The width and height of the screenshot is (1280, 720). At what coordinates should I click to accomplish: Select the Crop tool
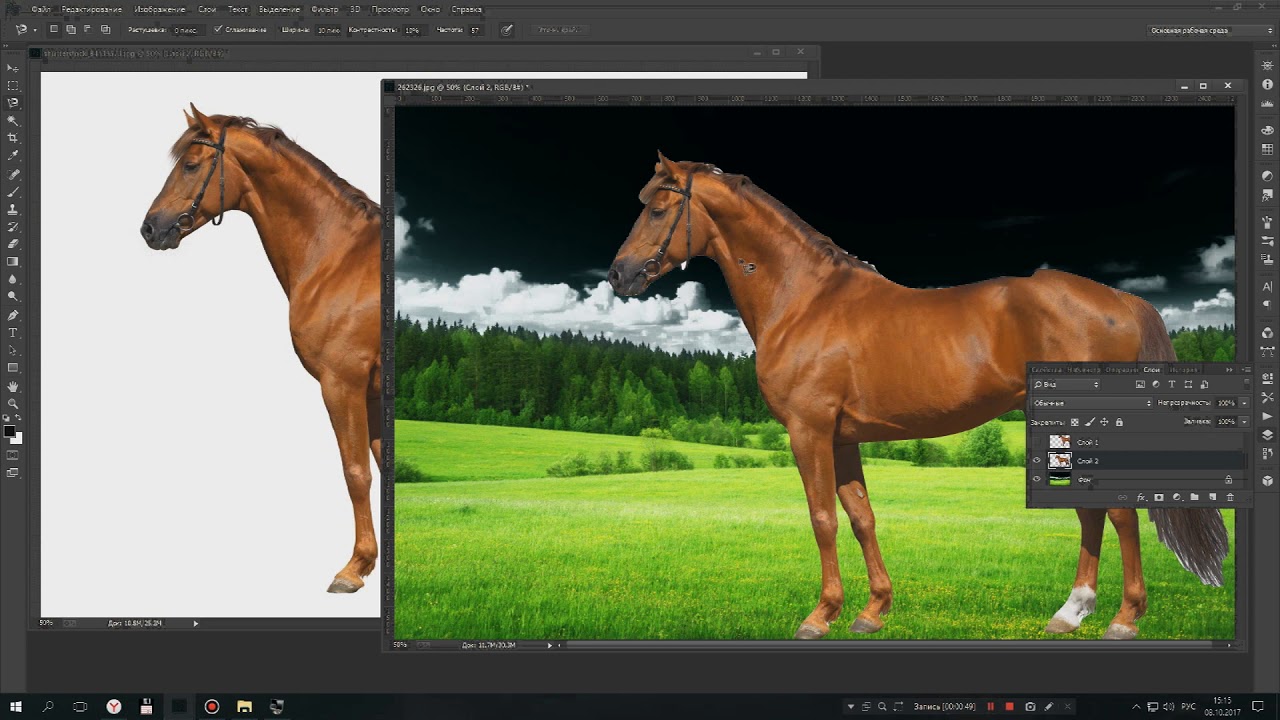coord(13,137)
